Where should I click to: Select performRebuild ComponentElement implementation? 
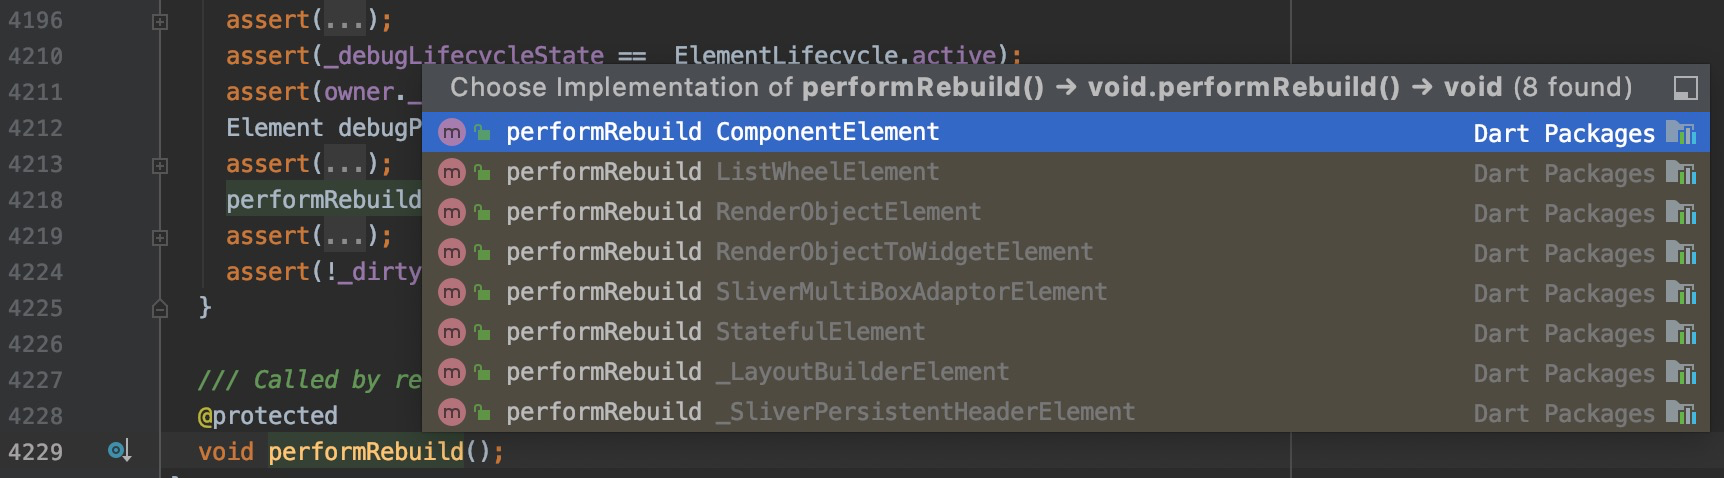(1065, 132)
